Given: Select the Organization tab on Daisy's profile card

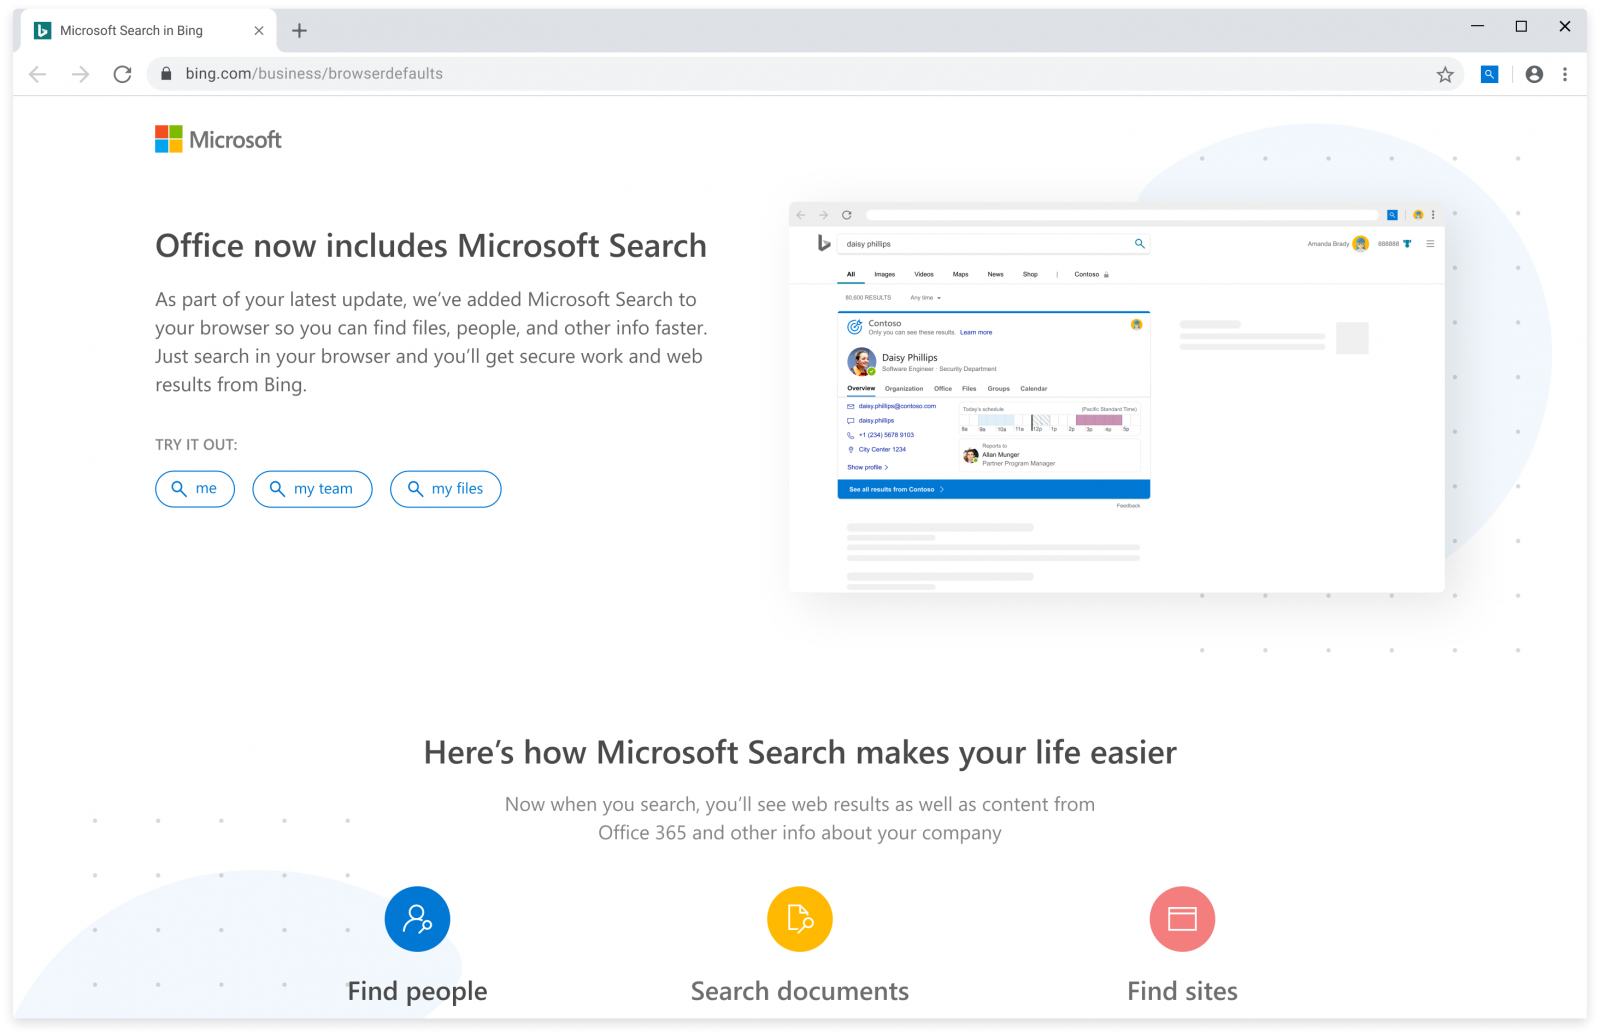Looking at the screenshot, I should point(904,389).
